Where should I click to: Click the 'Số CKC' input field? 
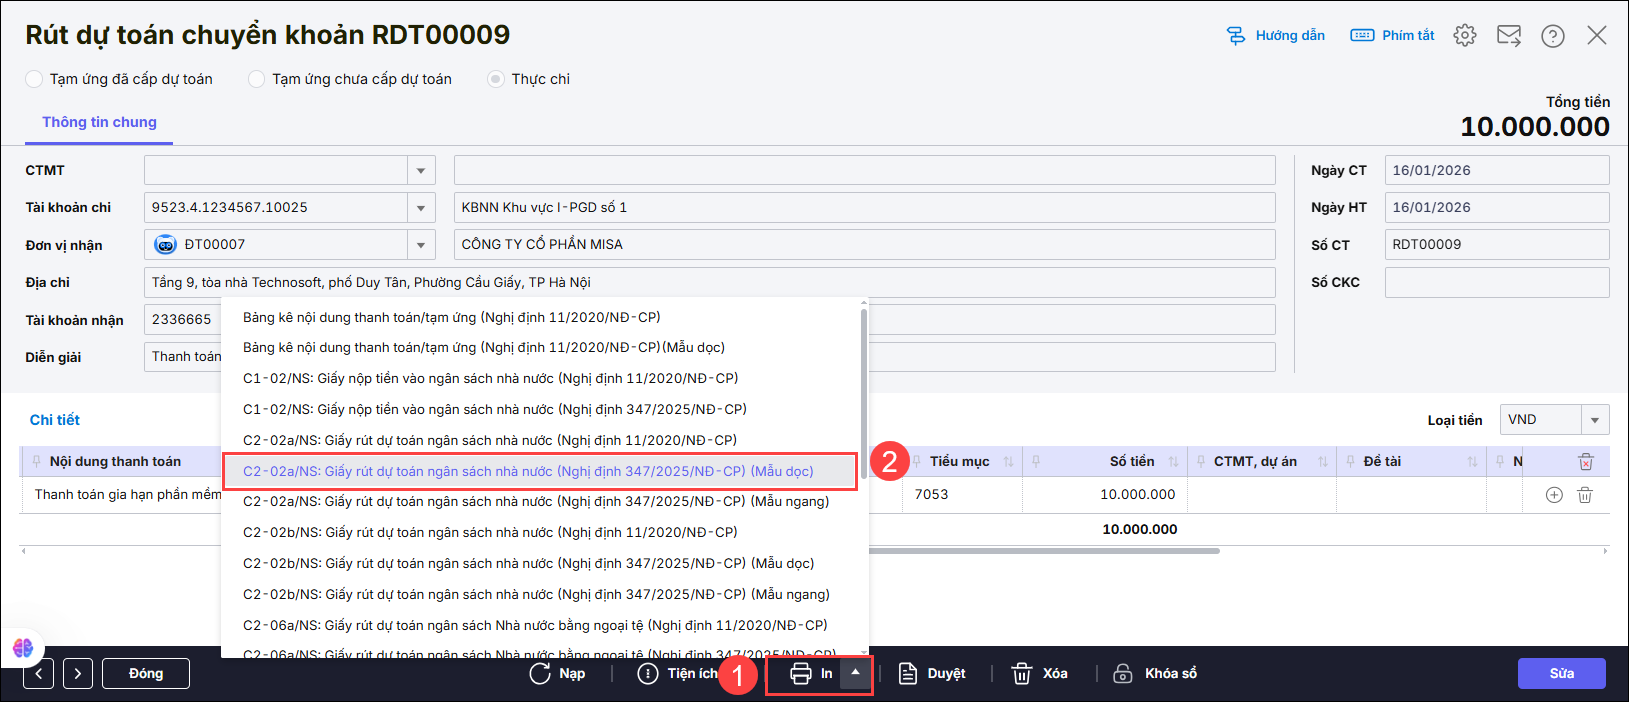click(x=1496, y=283)
